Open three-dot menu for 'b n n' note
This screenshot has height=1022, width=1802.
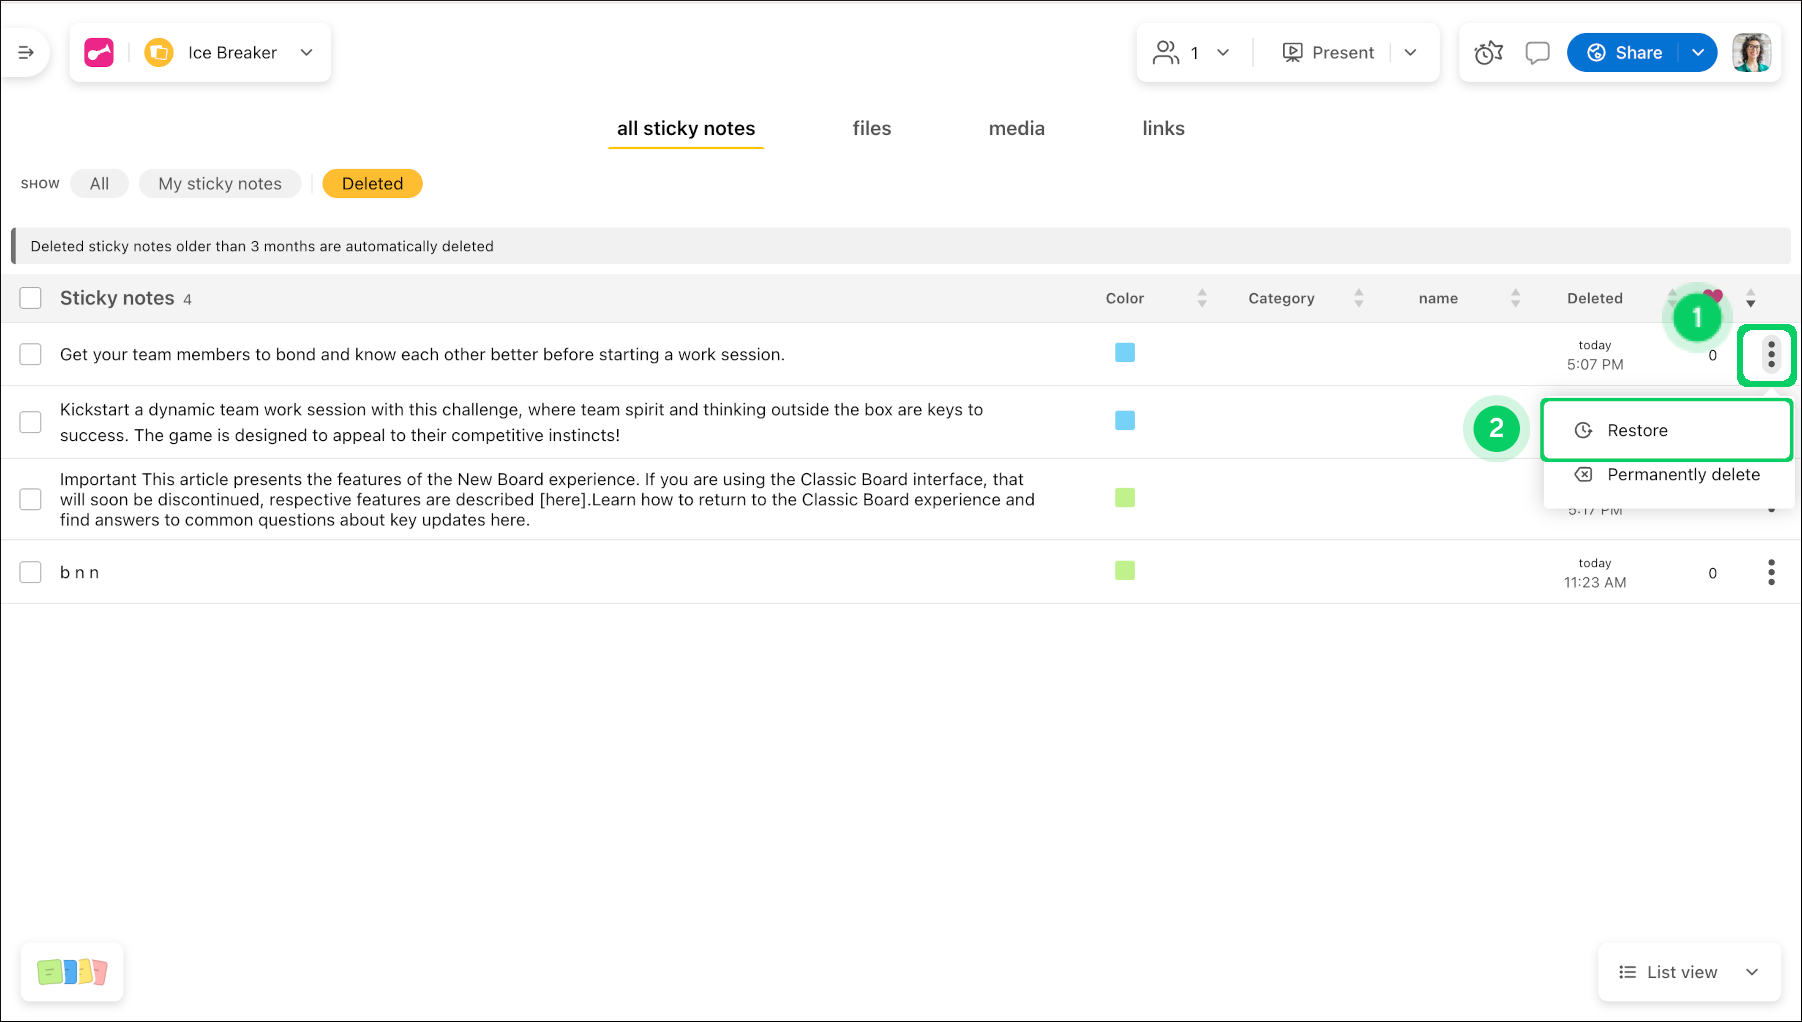click(1770, 573)
